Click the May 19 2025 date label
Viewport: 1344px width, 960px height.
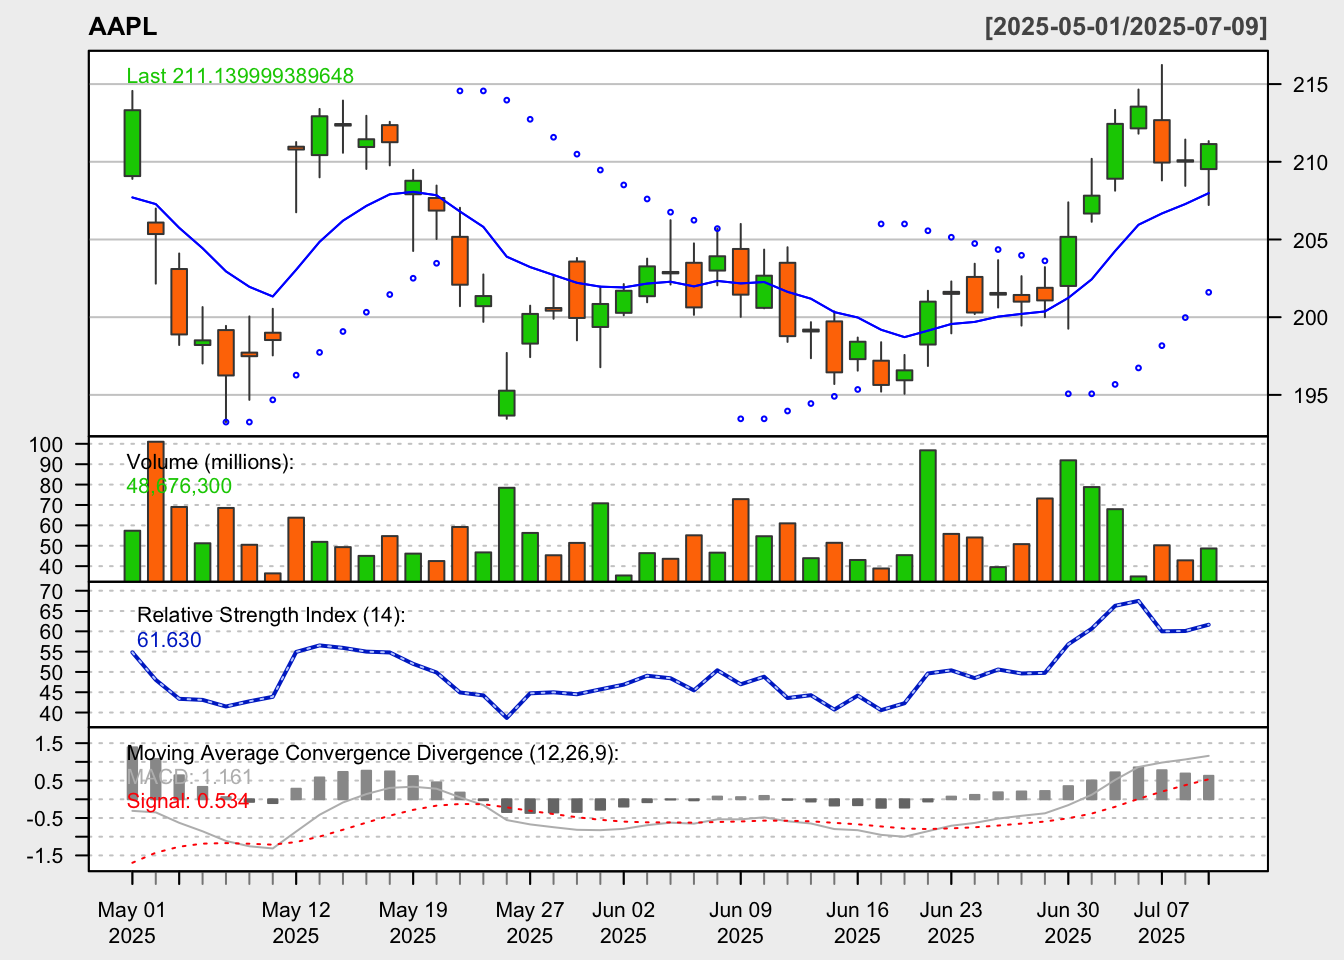coord(413,923)
